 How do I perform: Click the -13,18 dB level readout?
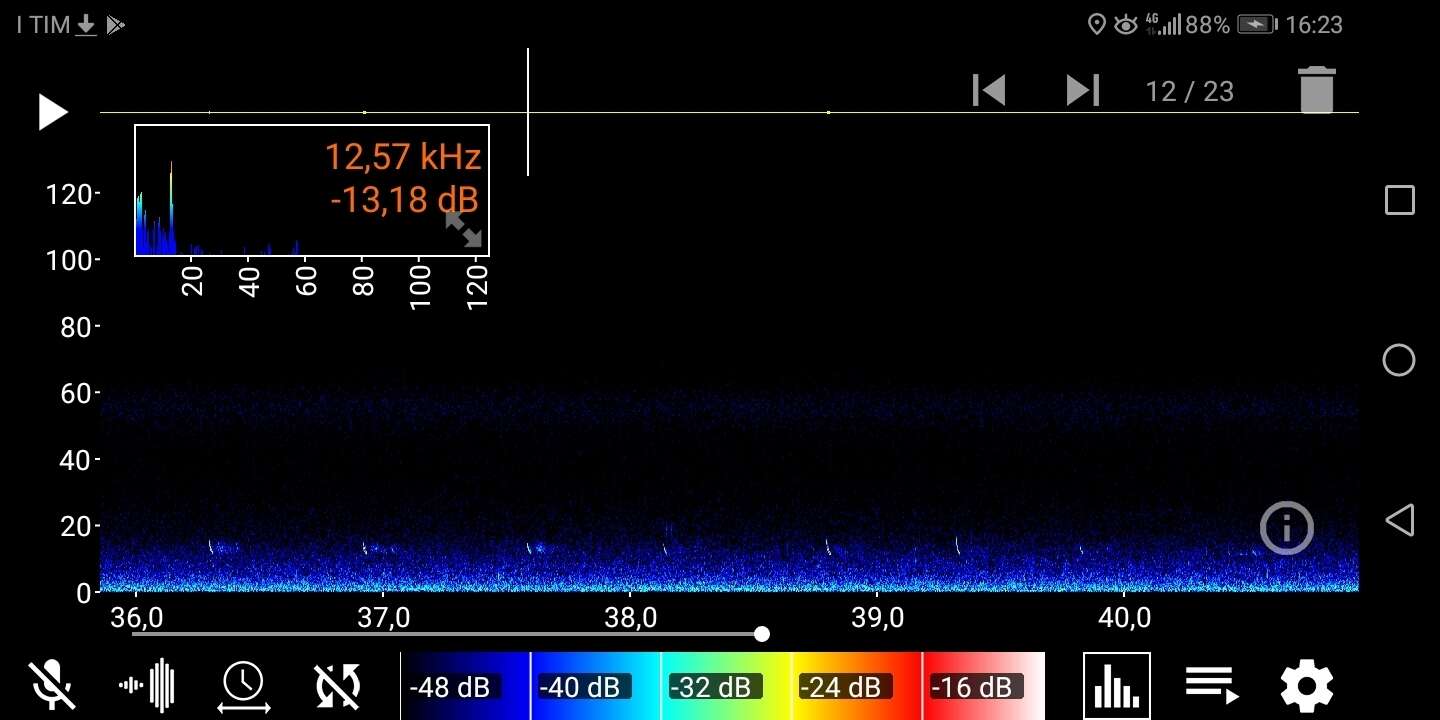click(x=404, y=199)
